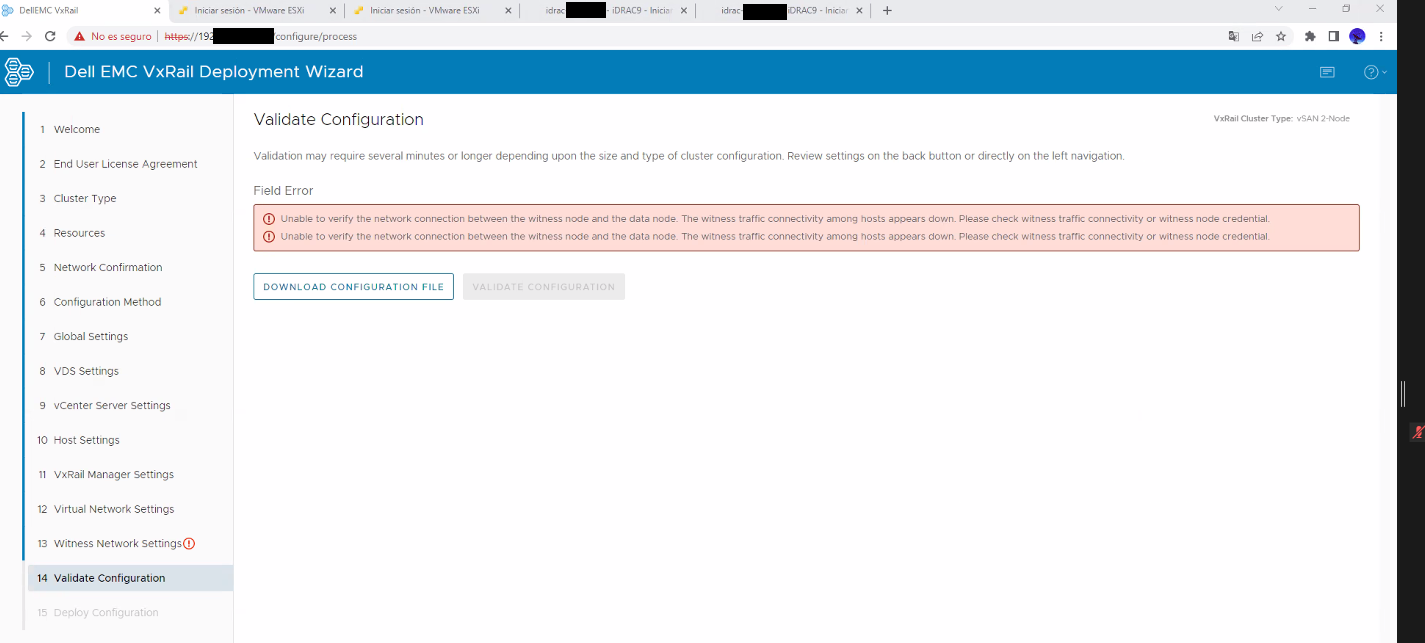Image resolution: width=1425 pixels, height=643 pixels.
Task: Click the browser profile avatar
Action: [1357, 35]
